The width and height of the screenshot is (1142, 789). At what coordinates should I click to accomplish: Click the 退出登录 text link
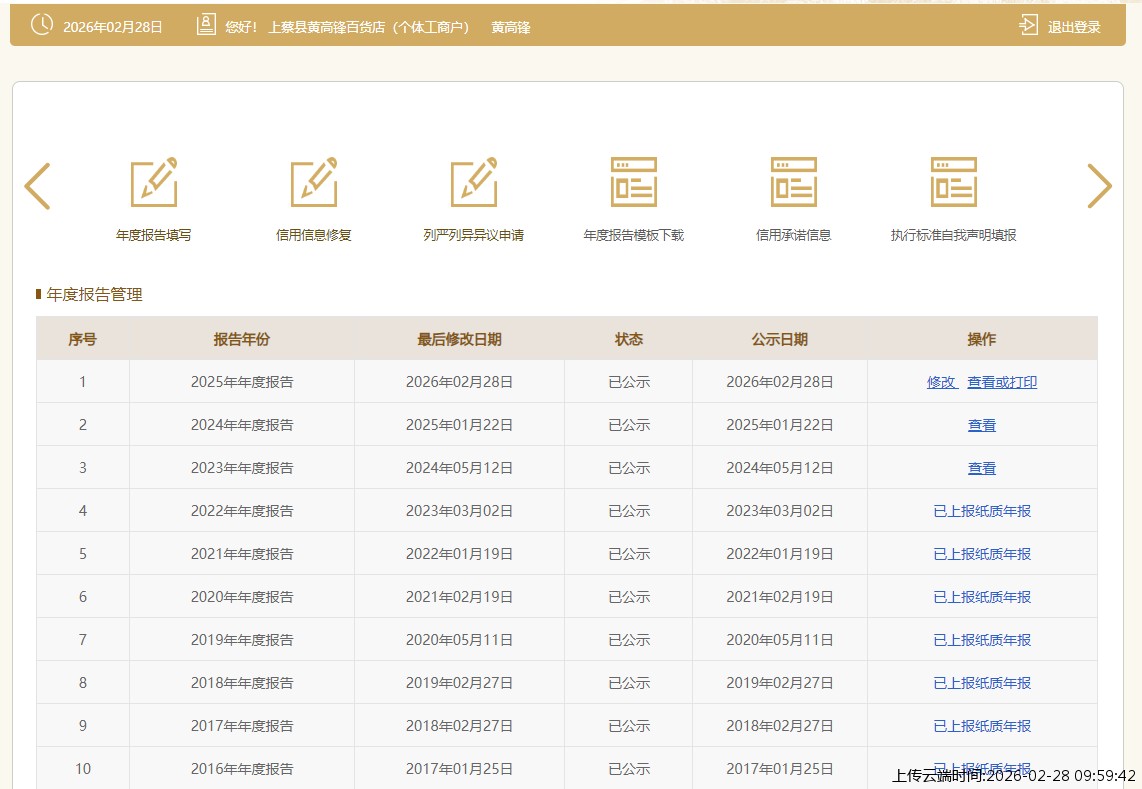click(1074, 27)
